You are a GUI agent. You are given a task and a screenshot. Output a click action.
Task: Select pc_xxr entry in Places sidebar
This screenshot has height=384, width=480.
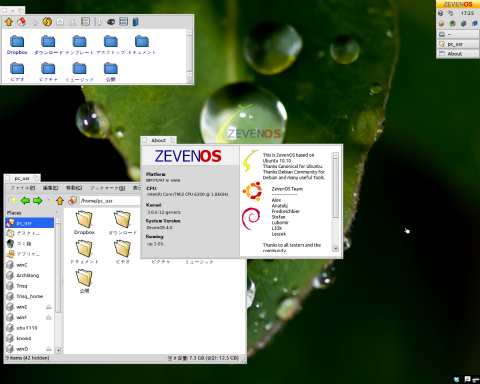coord(29,223)
